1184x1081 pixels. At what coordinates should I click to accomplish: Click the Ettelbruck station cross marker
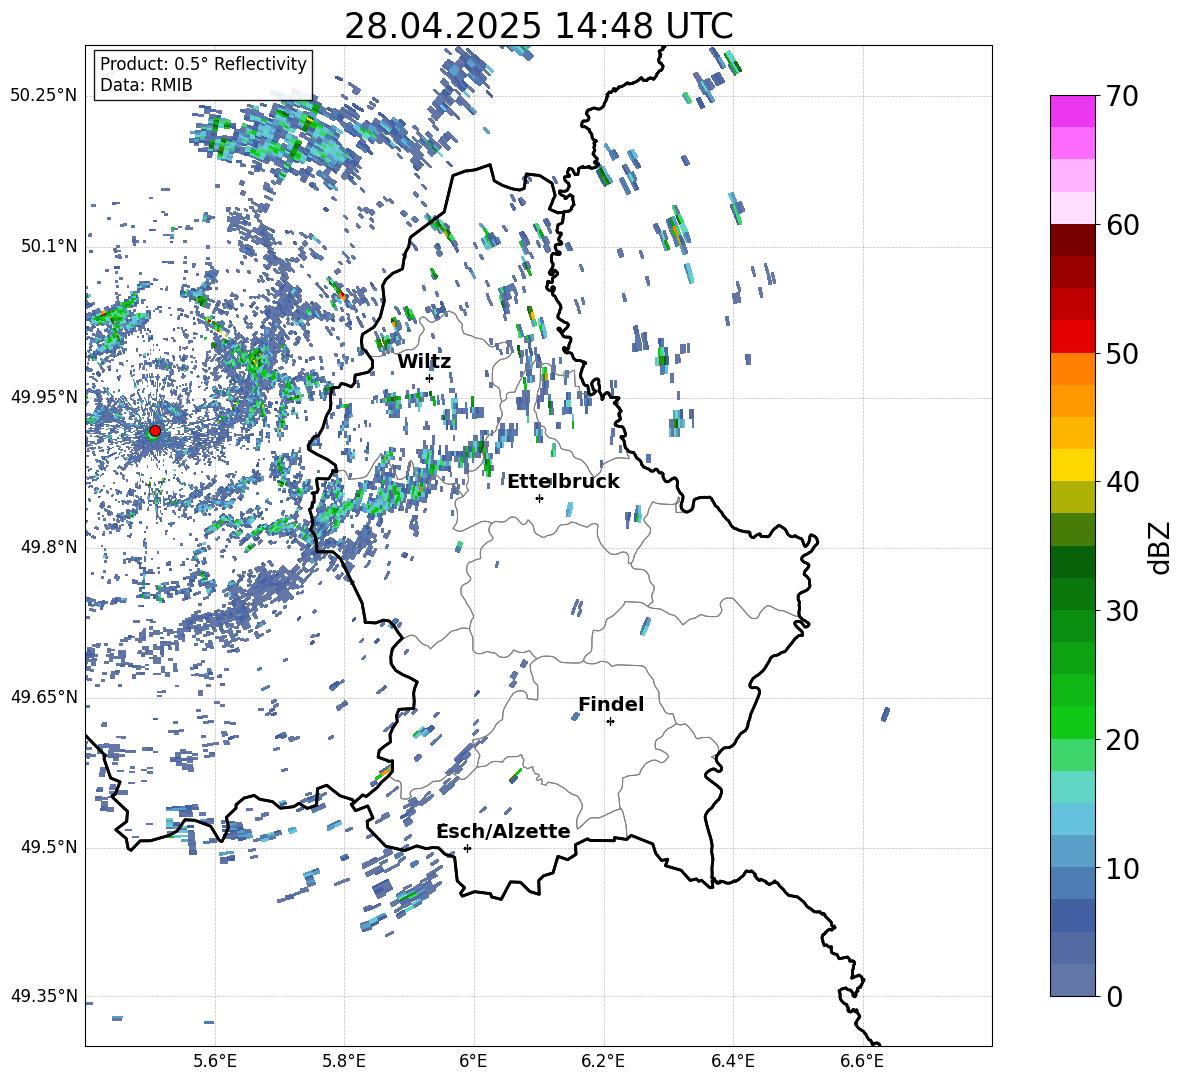coord(539,498)
